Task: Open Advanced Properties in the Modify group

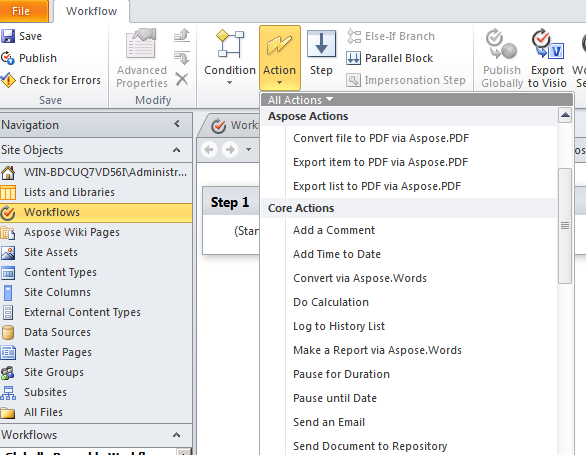Action: click(x=142, y=58)
